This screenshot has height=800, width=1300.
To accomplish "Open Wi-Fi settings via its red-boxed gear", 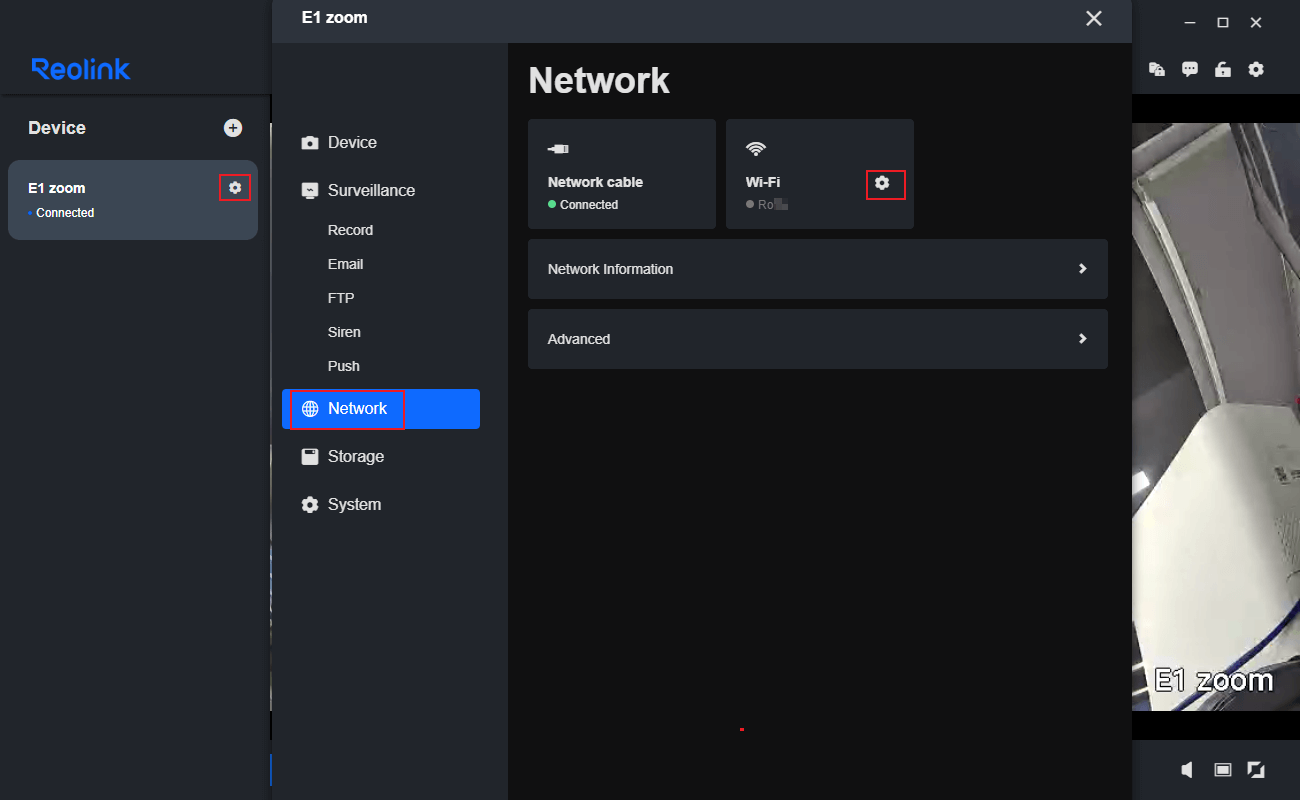I will point(884,183).
